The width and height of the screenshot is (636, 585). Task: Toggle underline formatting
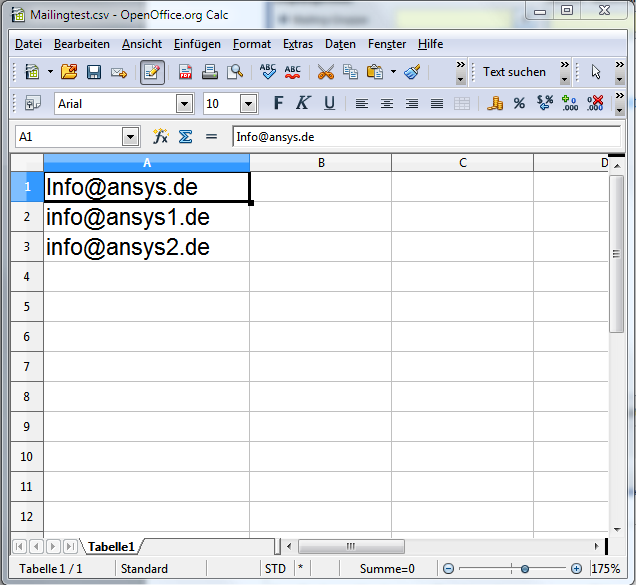click(x=328, y=103)
